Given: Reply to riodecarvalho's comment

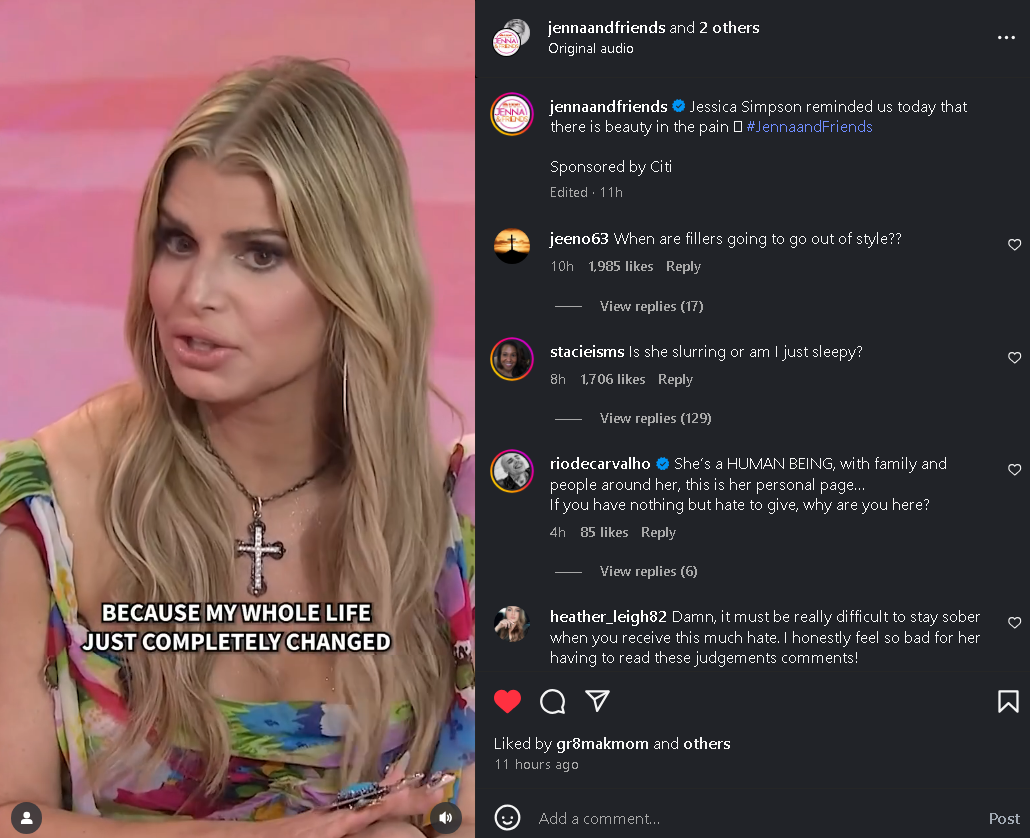Looking at the screenshot, I should (x=658, y=532).
